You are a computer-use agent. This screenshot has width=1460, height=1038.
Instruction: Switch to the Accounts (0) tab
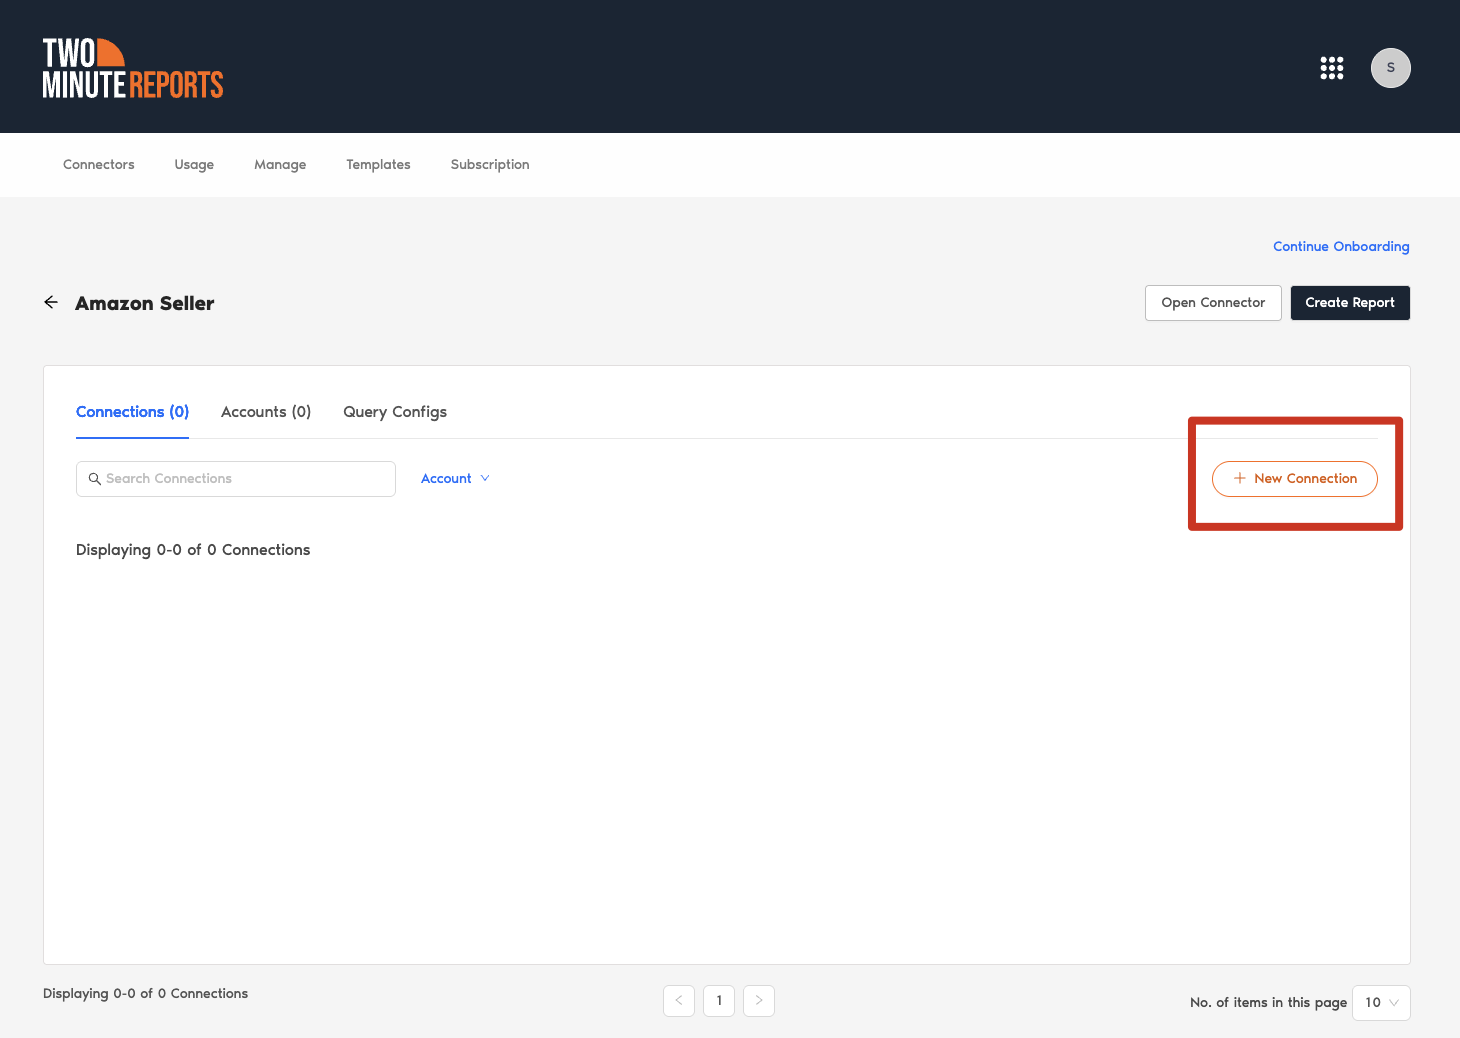pyautogui.click(x=266, y=412)
